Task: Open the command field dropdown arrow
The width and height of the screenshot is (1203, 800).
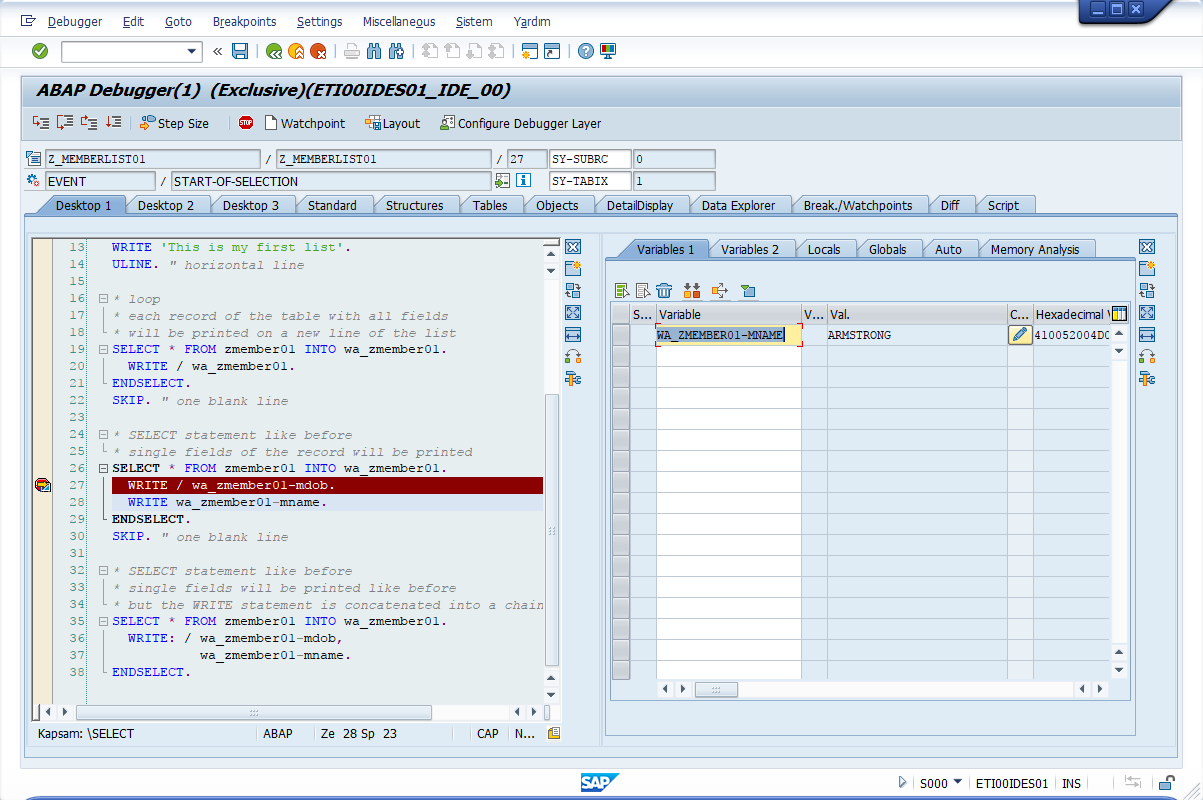Action: pos(192,51)
